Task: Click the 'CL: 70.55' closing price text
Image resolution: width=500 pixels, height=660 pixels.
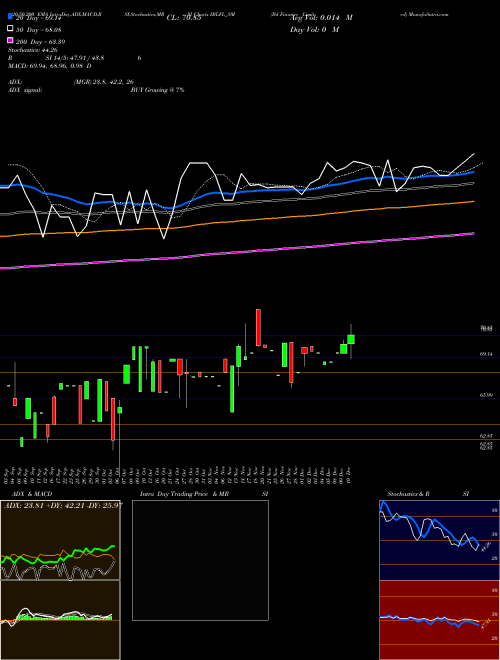Action: click(x=184, y=18)
